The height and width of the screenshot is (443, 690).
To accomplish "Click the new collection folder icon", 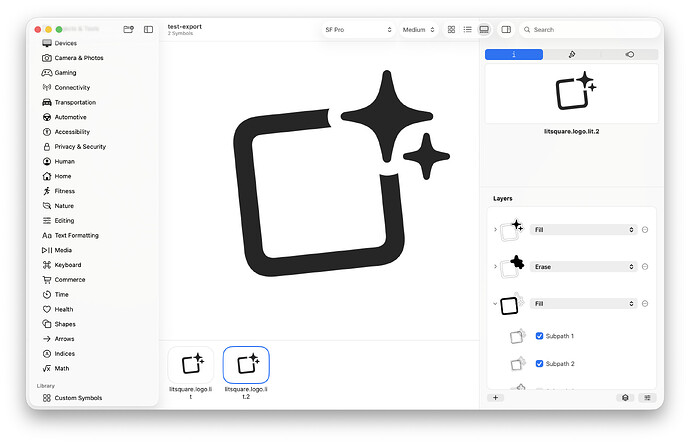I will pyautogui.click(x=128, y=29).
